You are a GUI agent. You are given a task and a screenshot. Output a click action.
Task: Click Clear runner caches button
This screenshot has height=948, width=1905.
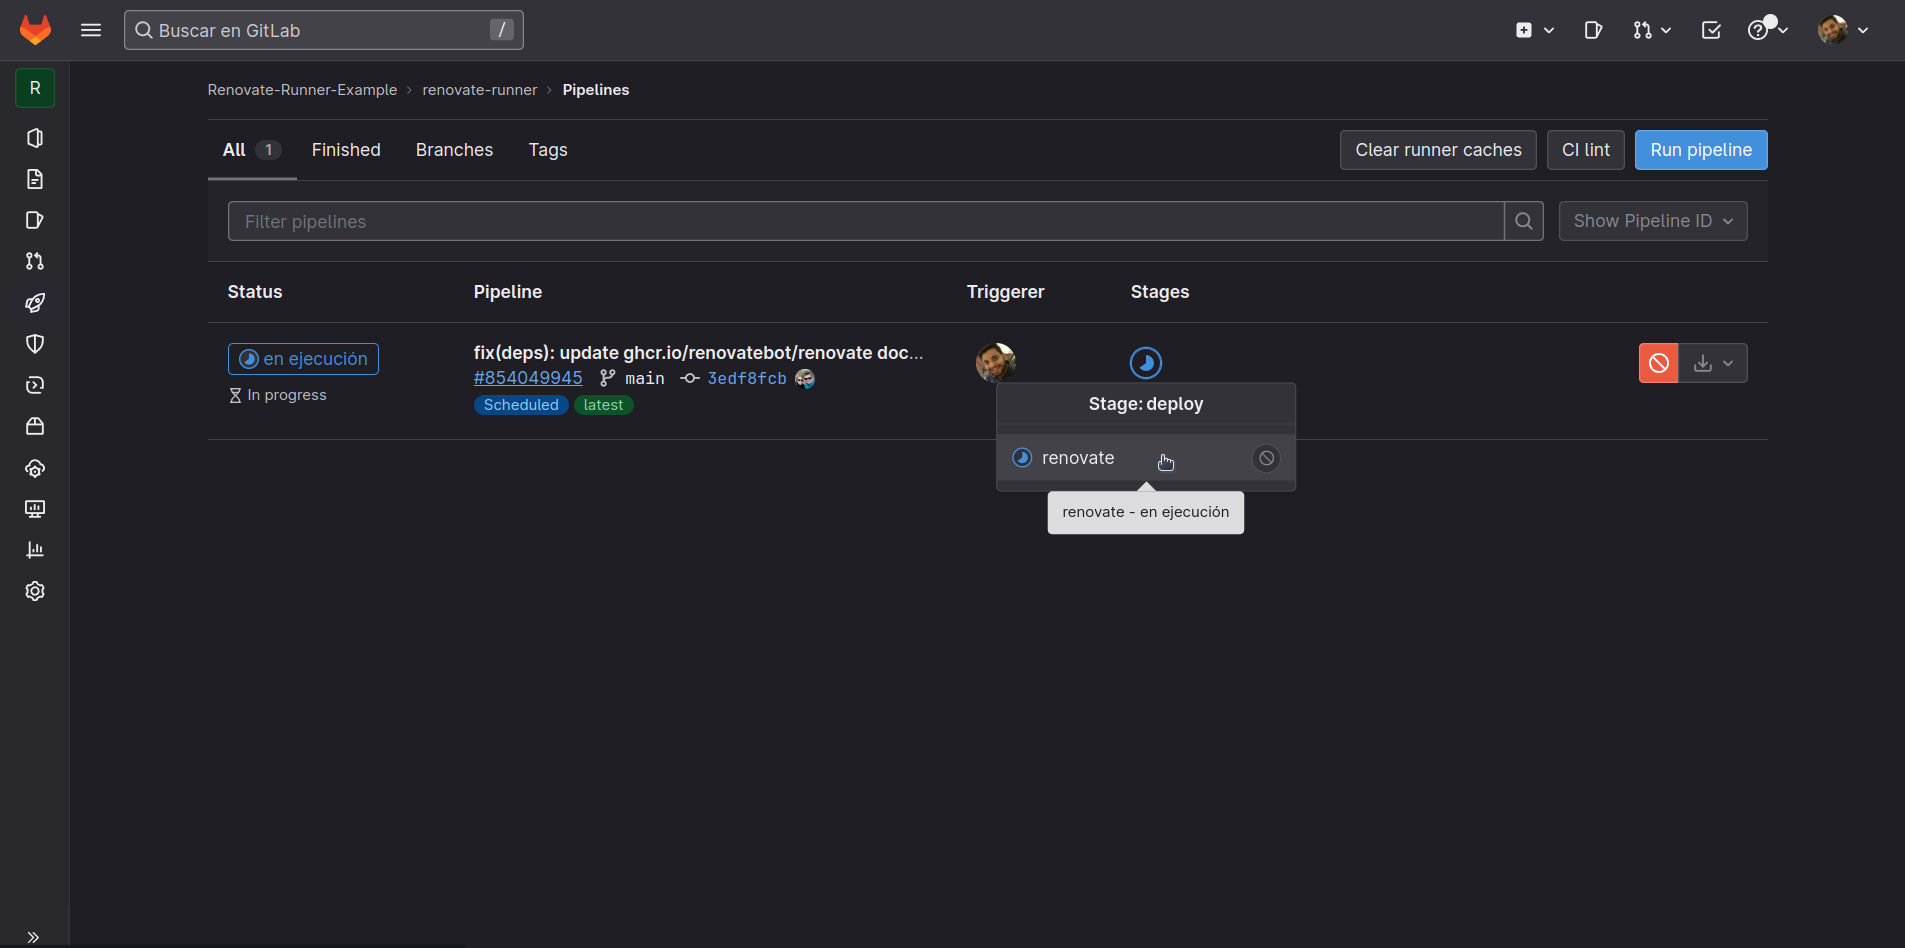(1438, 150)
